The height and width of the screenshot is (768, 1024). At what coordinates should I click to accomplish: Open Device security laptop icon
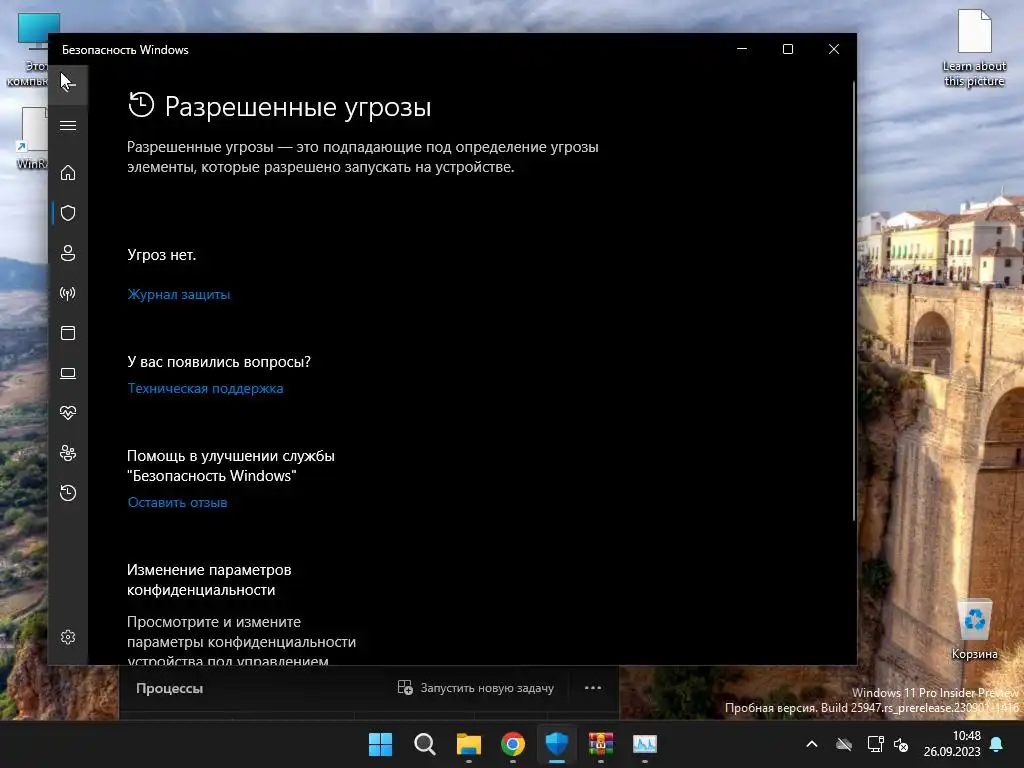click(68, 373)
